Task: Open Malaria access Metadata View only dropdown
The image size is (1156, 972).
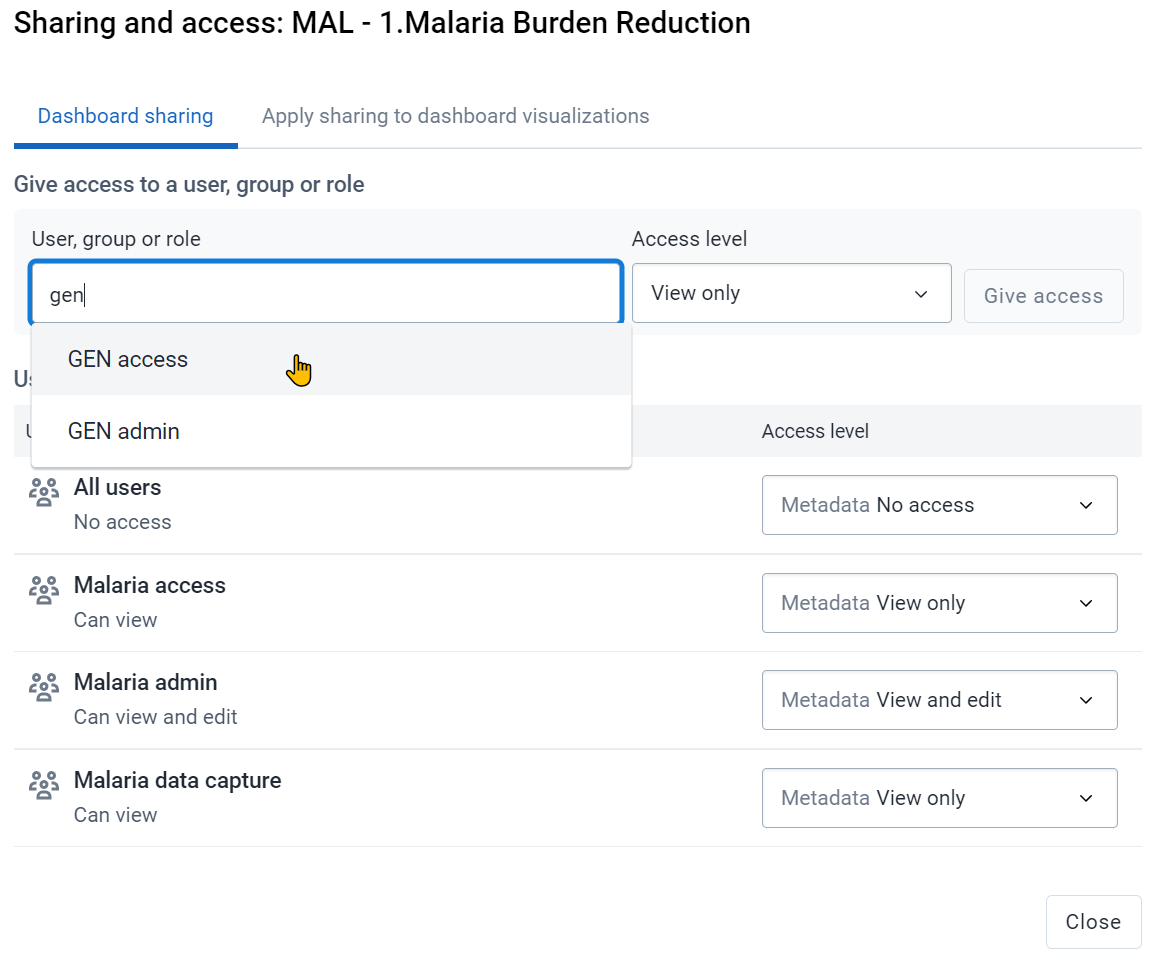Action: (x=939, y=603)
